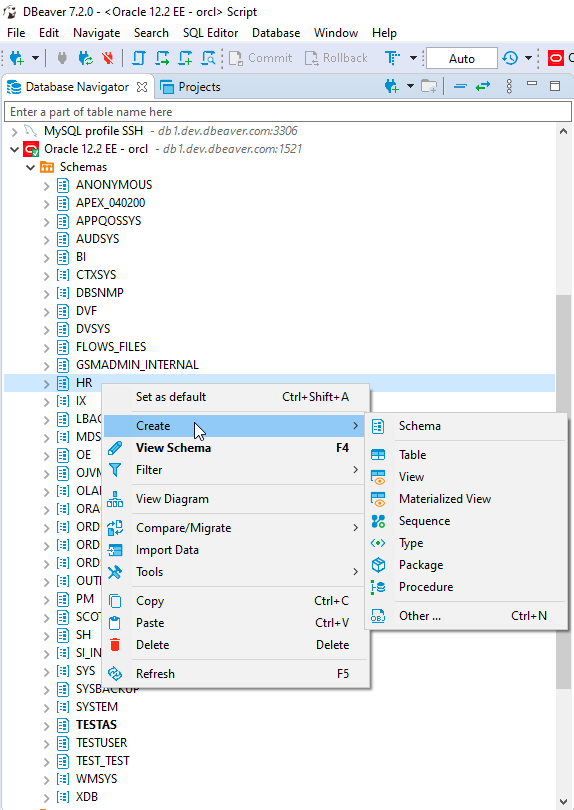Click the APEX_040200 schema icon
574x810 pixels.
coord(63,203)
